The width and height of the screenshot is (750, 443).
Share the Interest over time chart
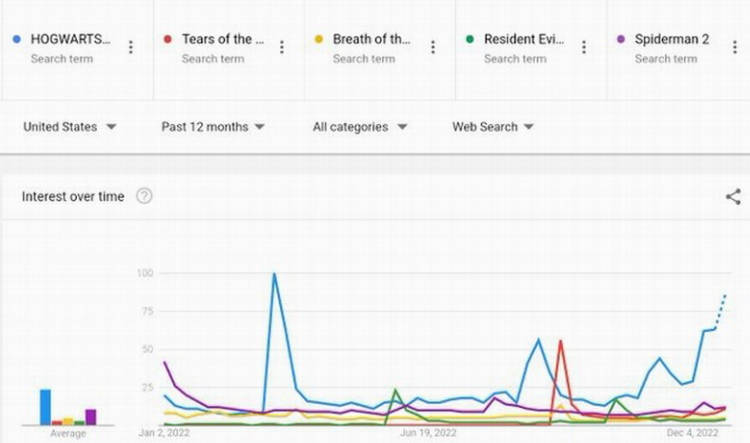733,197
